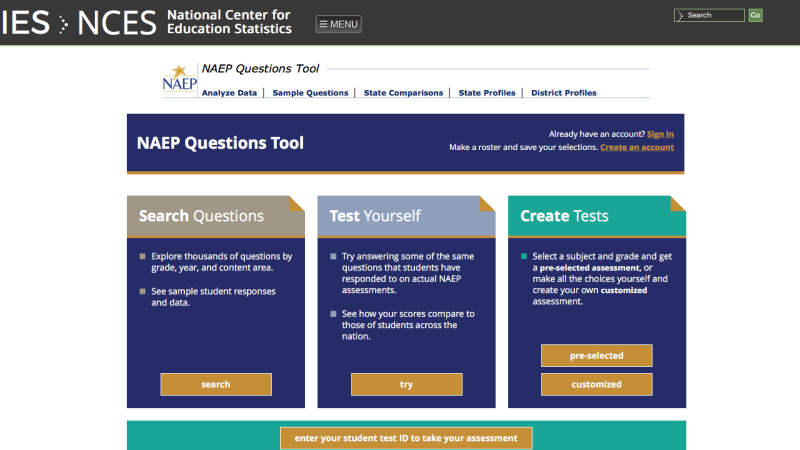Click the National Center for Education Statistics title
This screenshot has height=450, width=800.
coord(230,22)
